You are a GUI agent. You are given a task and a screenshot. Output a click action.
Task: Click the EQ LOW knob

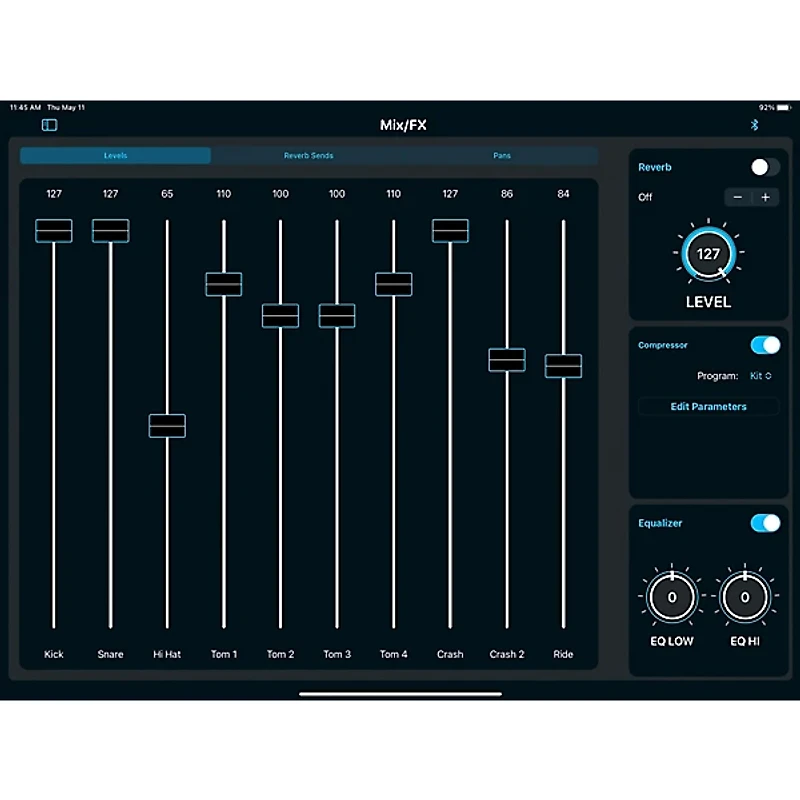click(671, 596)
